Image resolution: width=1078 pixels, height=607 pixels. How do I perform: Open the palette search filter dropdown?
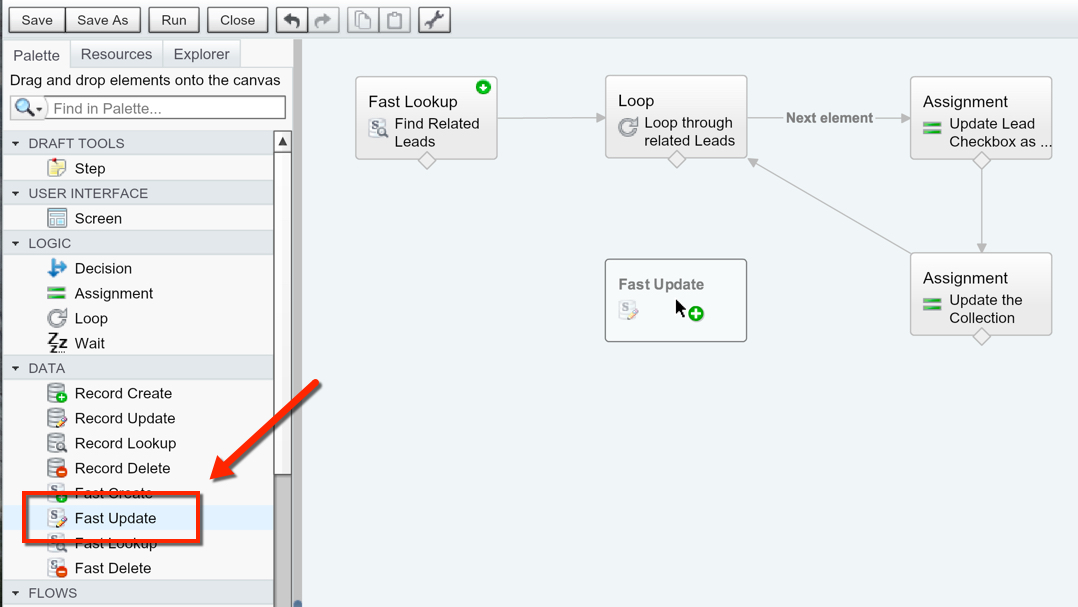(x=28, y=108)
